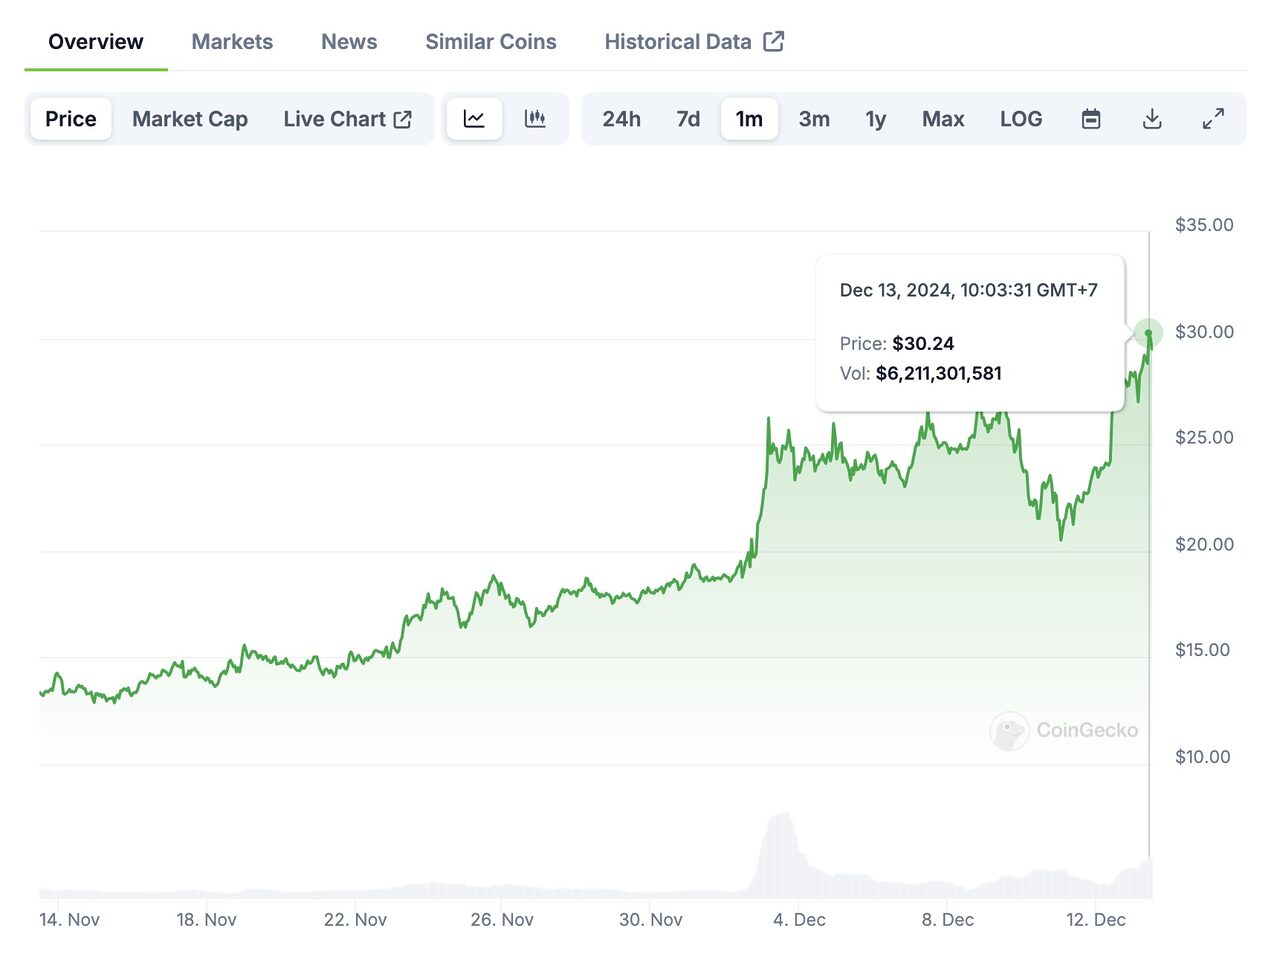Set time range to 24h
Viewport: 1280px width, 960px height.
pos(621,119)
